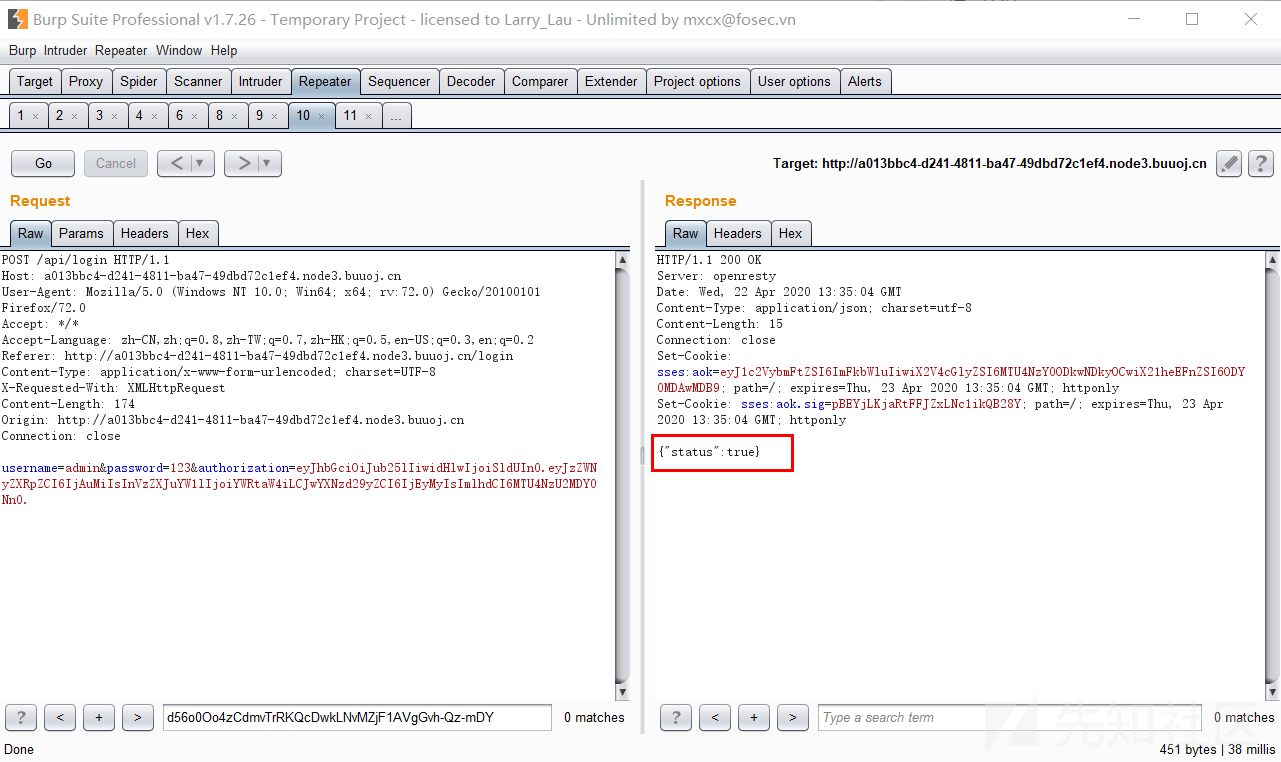Go to previous match in request search
This screenshot has height=762, width=1281.
60,717
